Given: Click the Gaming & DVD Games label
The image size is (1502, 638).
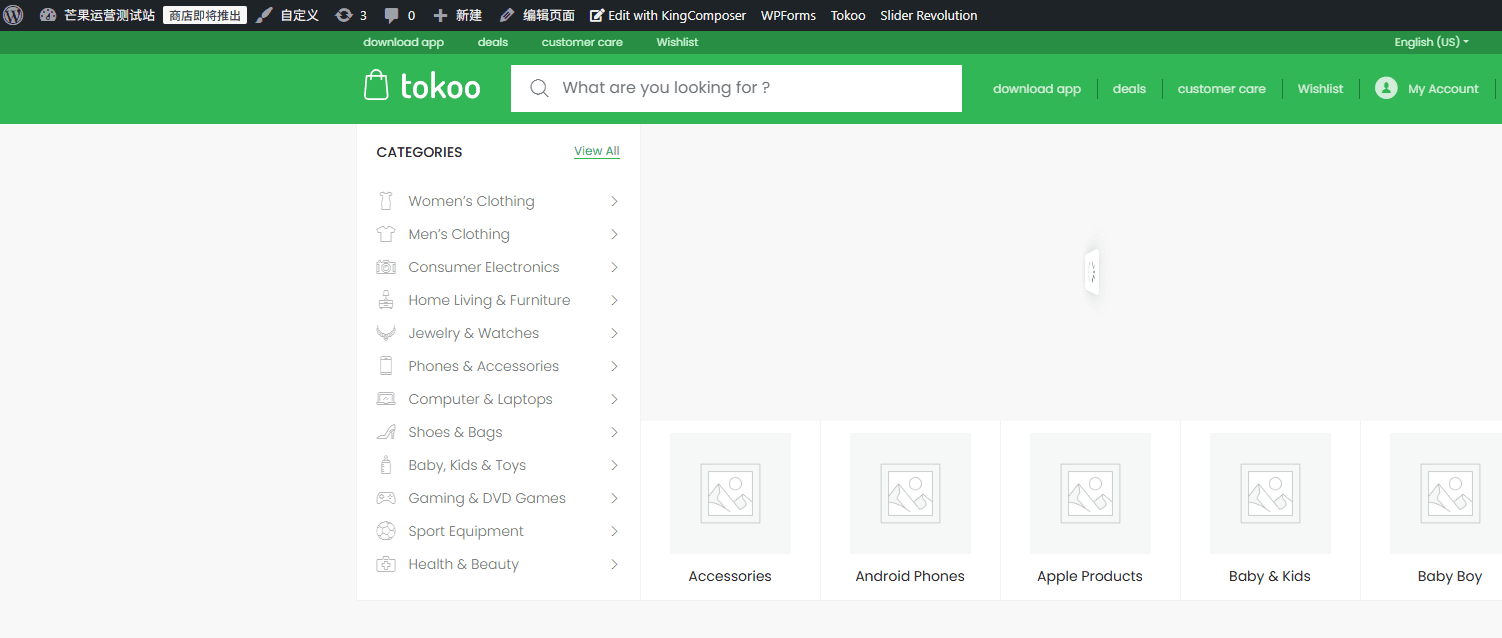Looking at the screenshot, I should (487, 498).
